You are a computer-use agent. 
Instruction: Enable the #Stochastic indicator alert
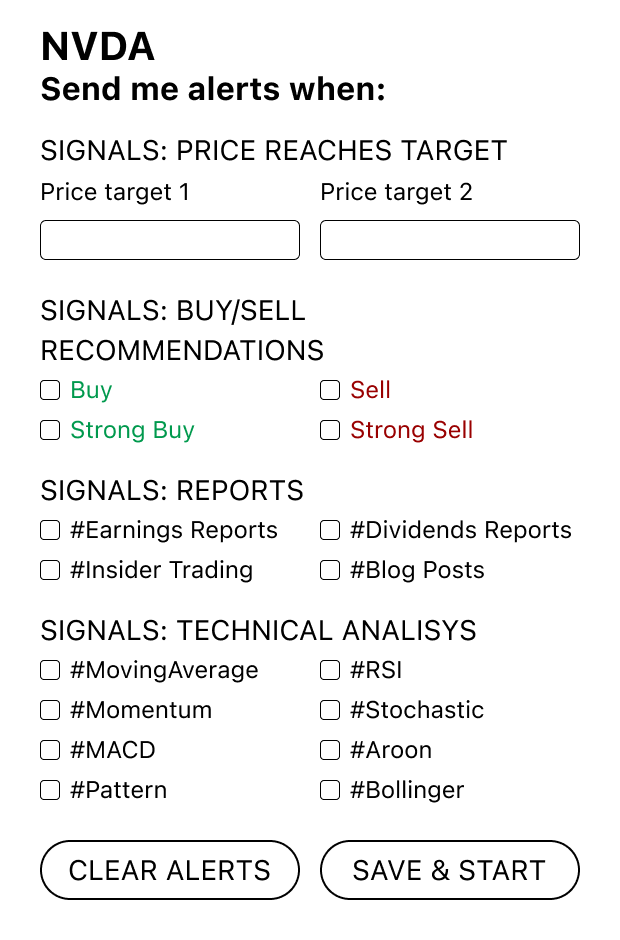tap(330, 710)
